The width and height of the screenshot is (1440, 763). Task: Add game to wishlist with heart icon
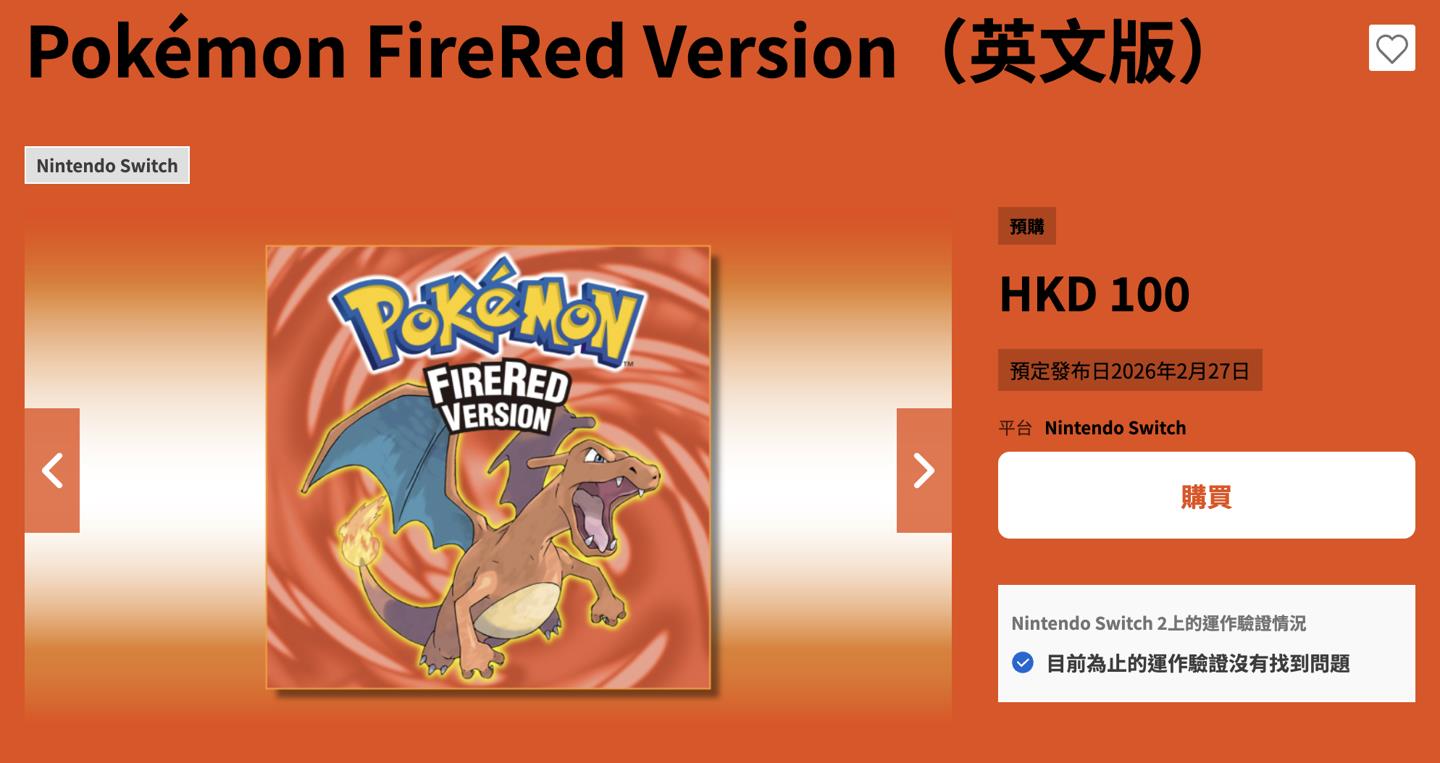click(x=1391, y=48)
